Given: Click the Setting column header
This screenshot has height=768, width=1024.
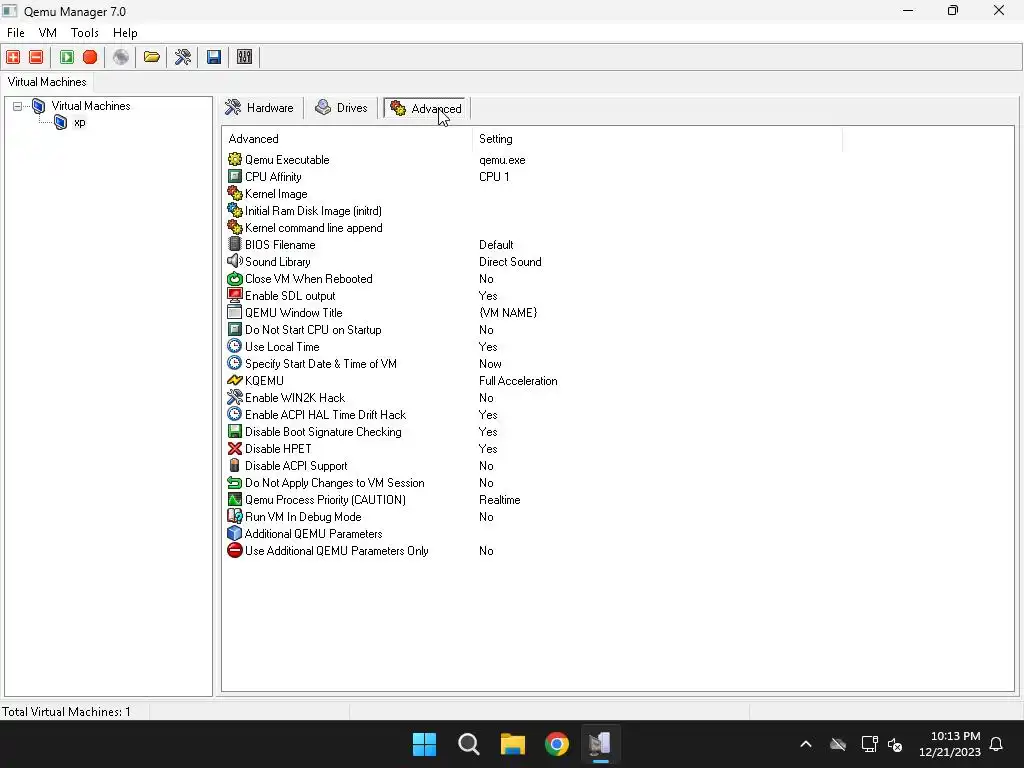Looking at the screenshot, I should [657, 138].
